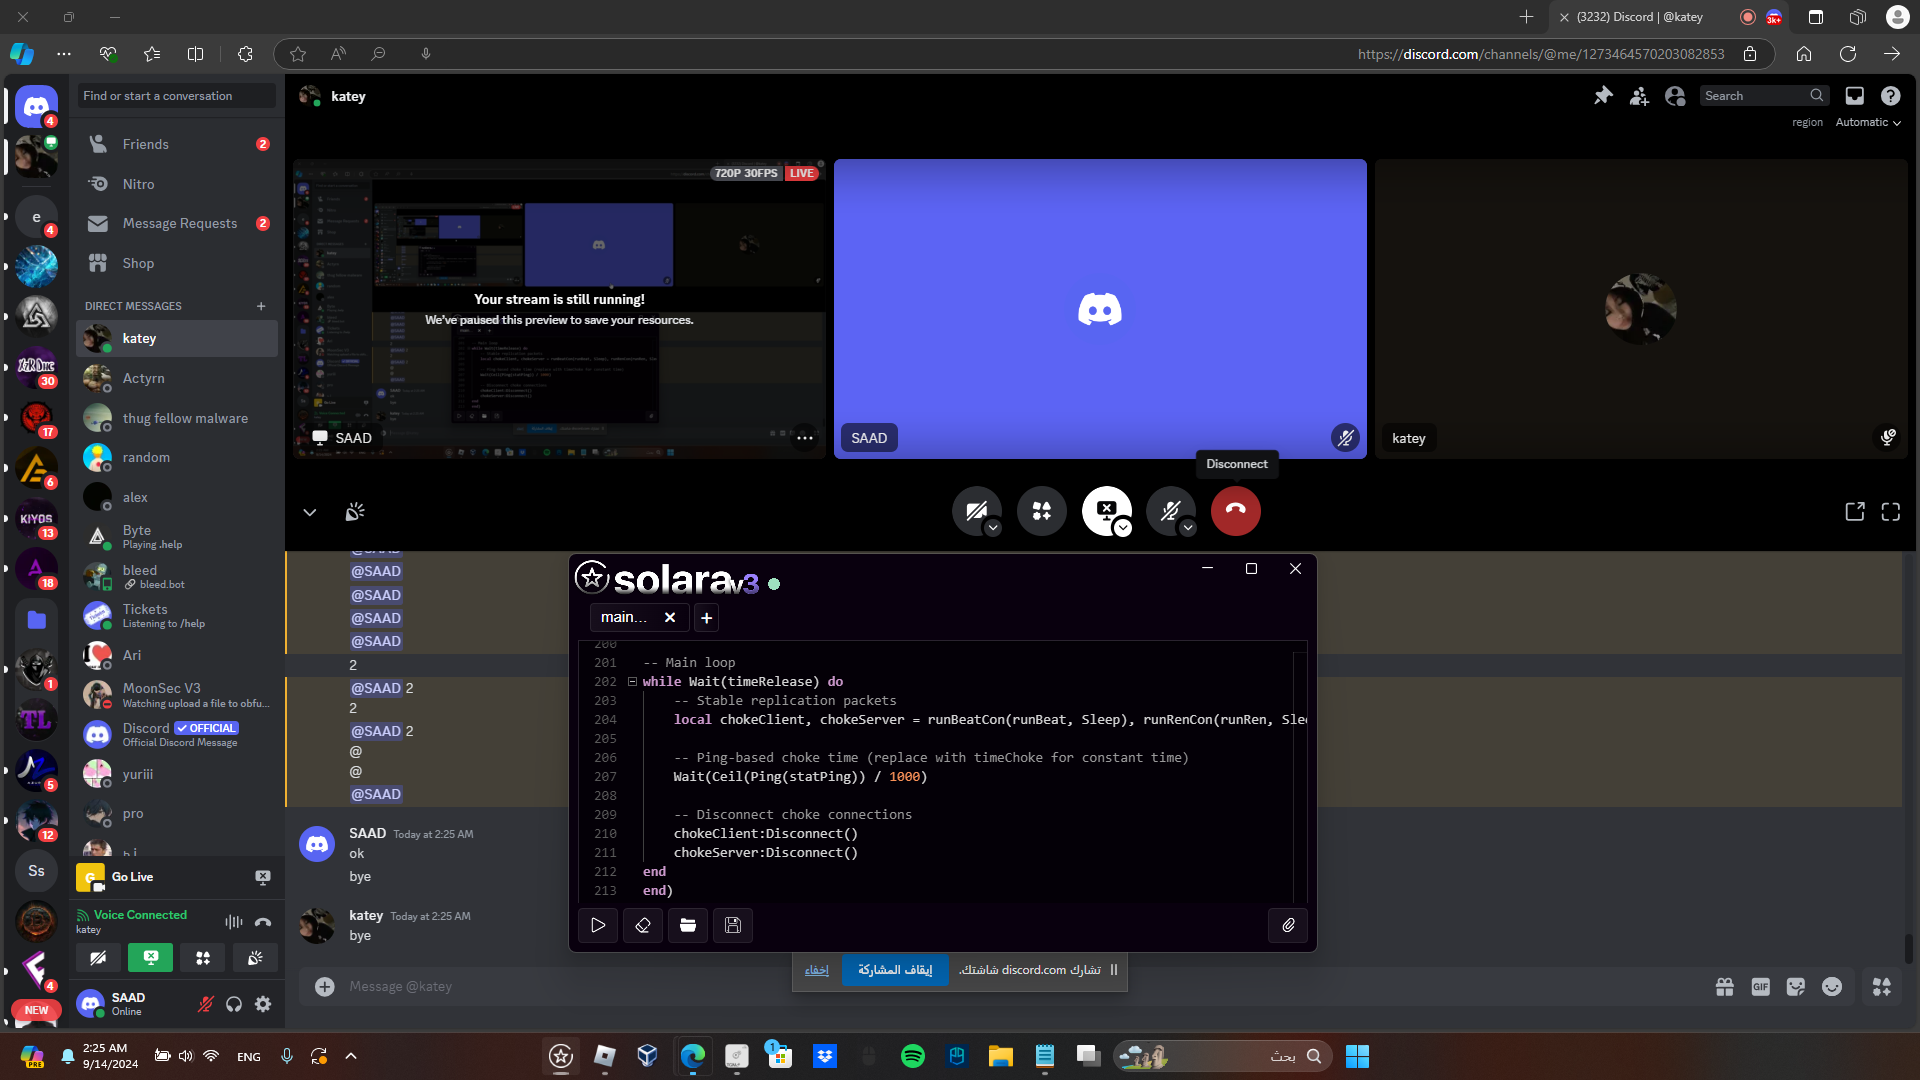Open Discord help icon
This screenshot has width=1920, height=1080.
click(1890, 96)
